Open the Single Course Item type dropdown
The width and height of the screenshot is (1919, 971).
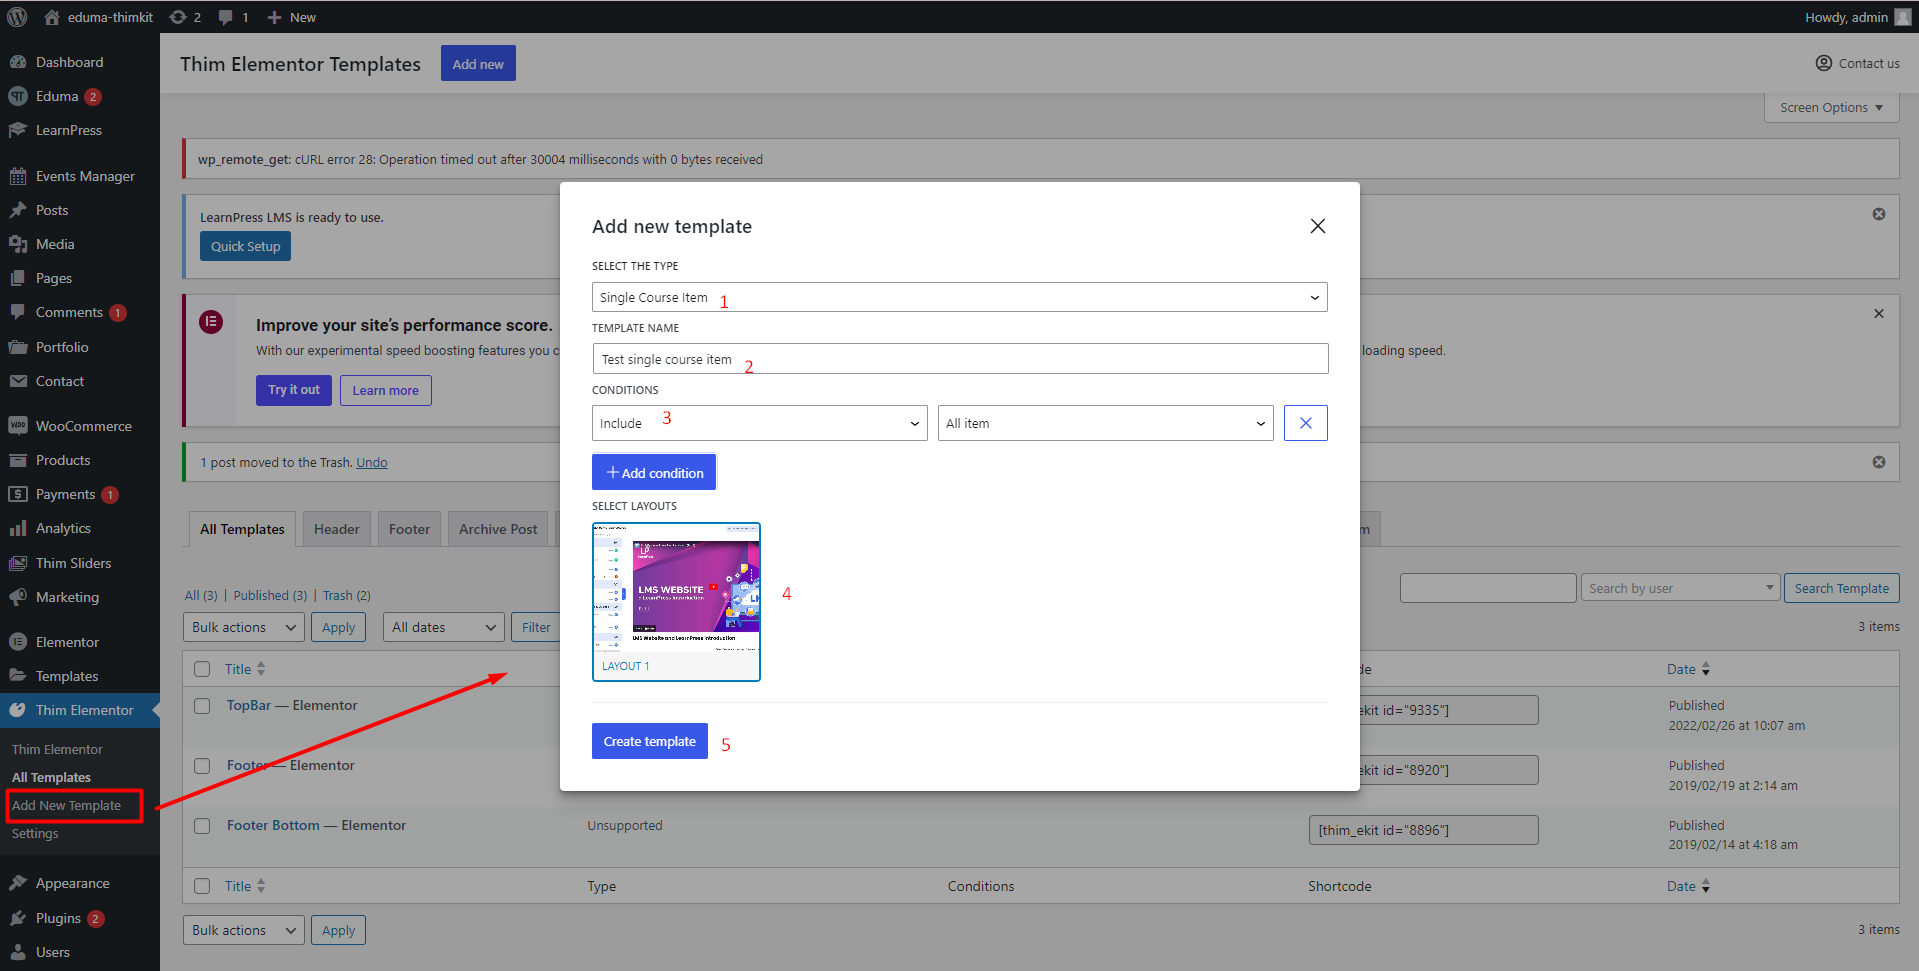pos(959,297)
